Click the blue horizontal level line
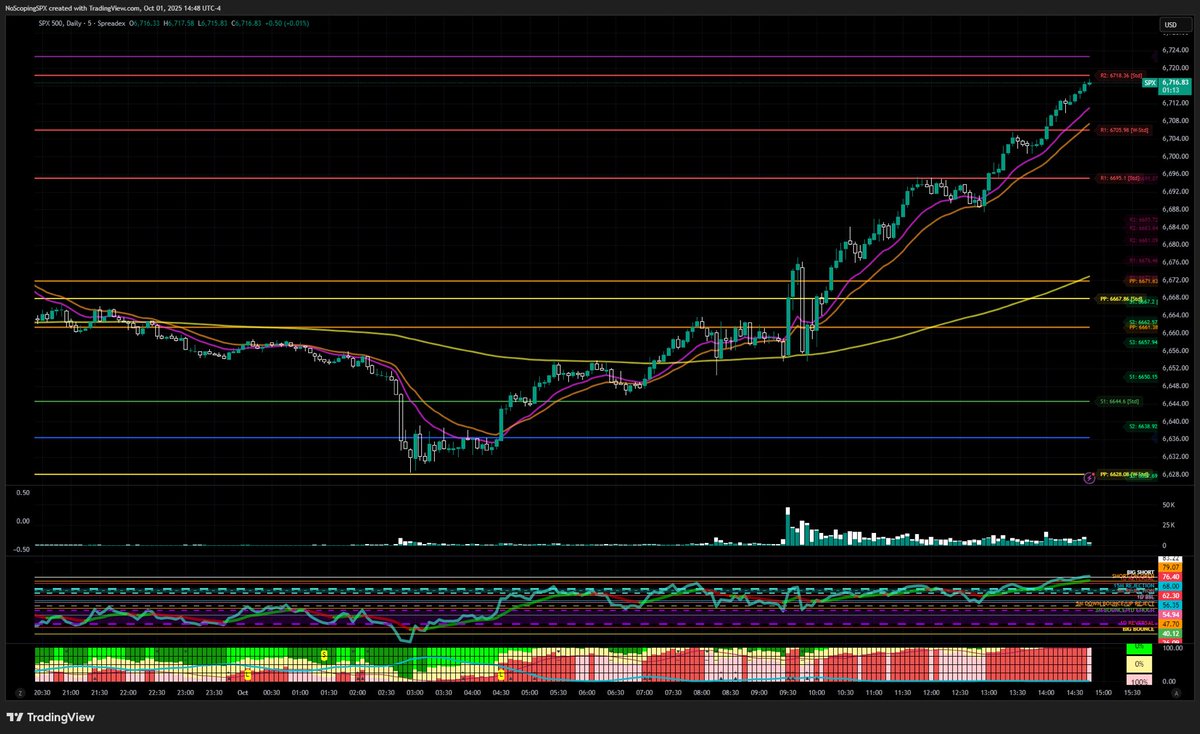 [560, 437]
